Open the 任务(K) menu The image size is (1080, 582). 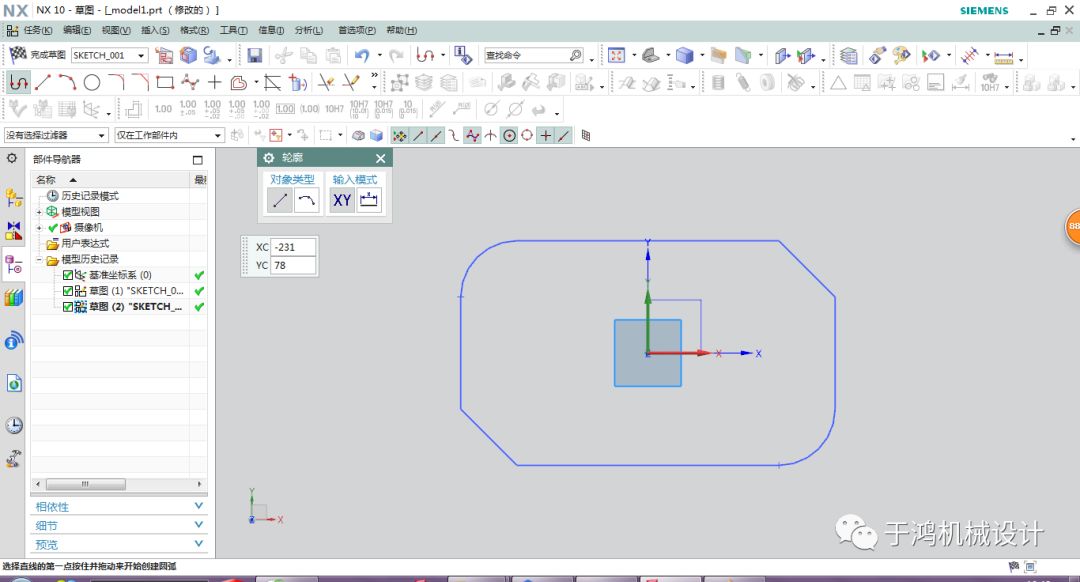click(37, 30)
